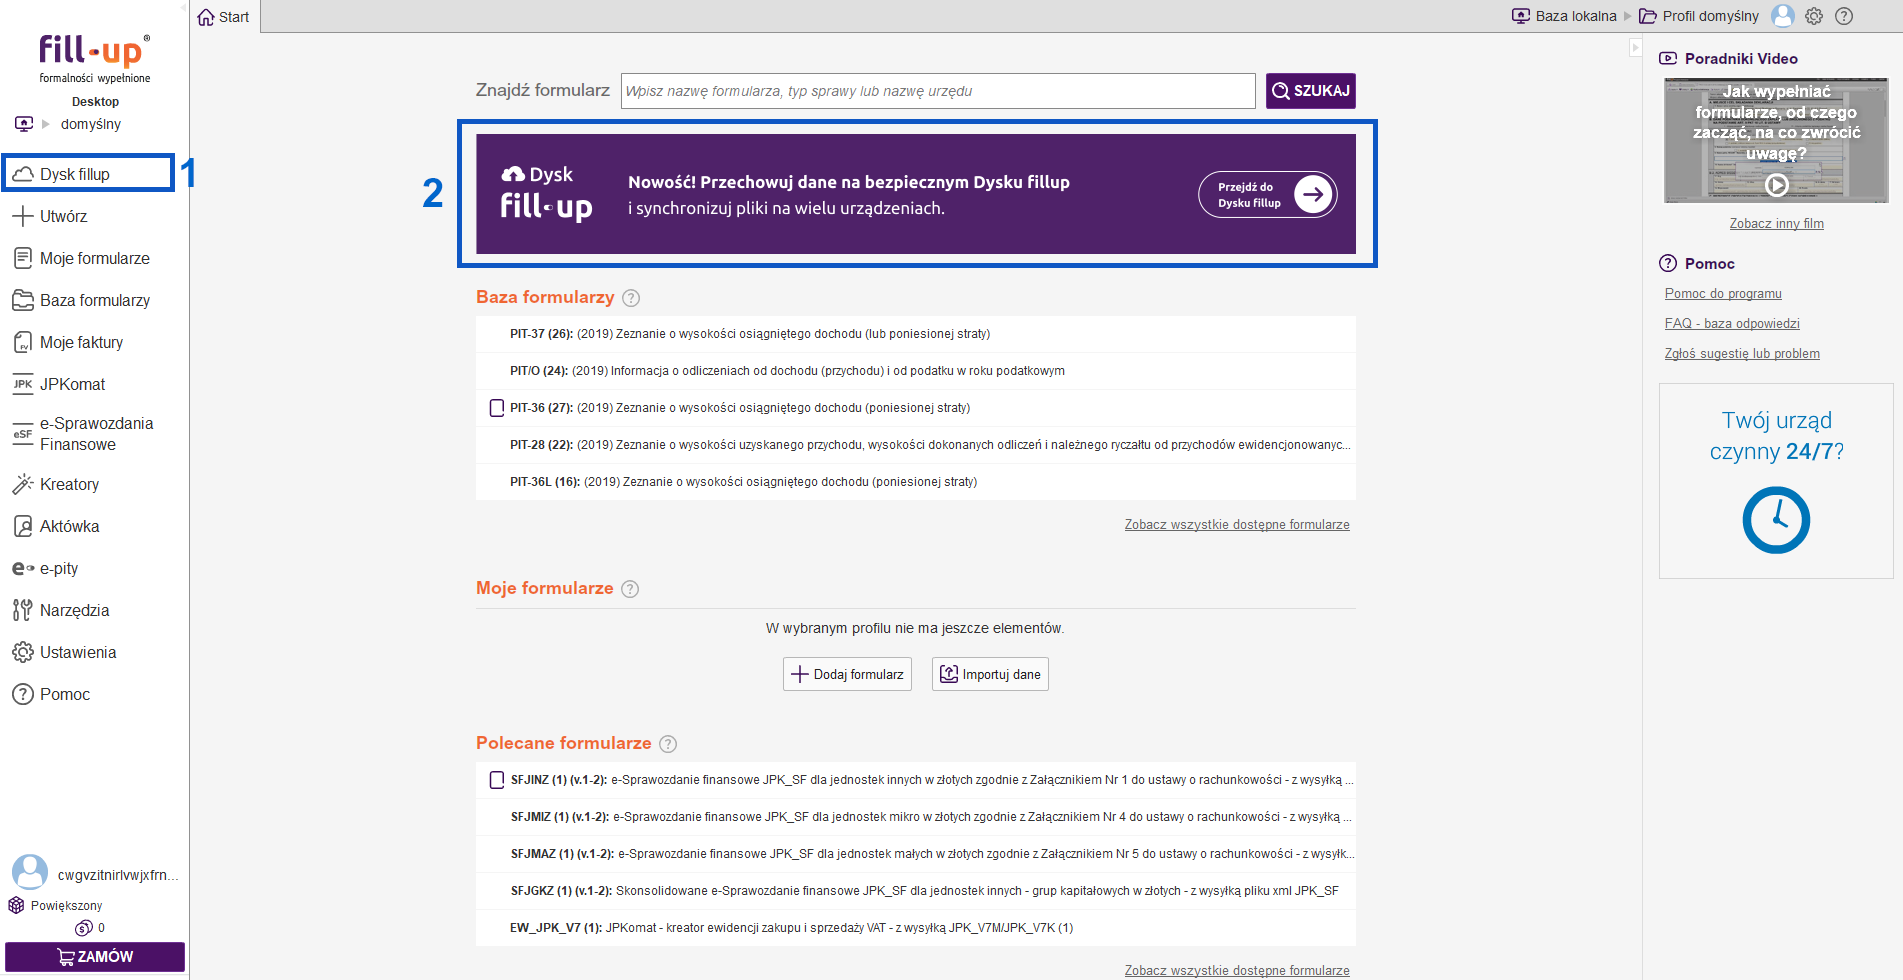This screenshot has height=980, width=1903.
Task: Click the ZAMÓW order button
Action: (x=95, y=957)
